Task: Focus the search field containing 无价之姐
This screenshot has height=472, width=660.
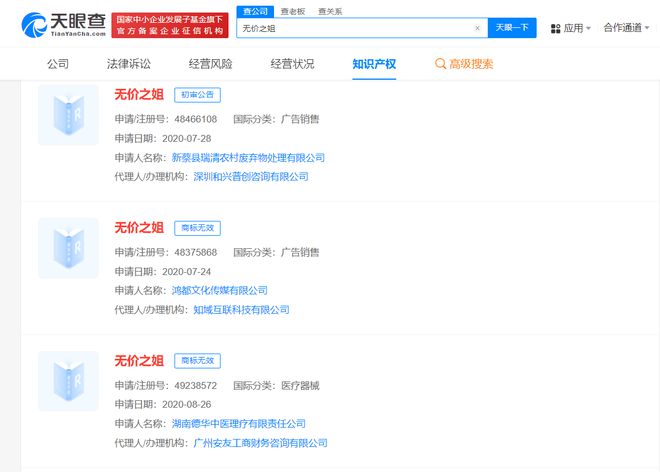Action: coord(362,28)
